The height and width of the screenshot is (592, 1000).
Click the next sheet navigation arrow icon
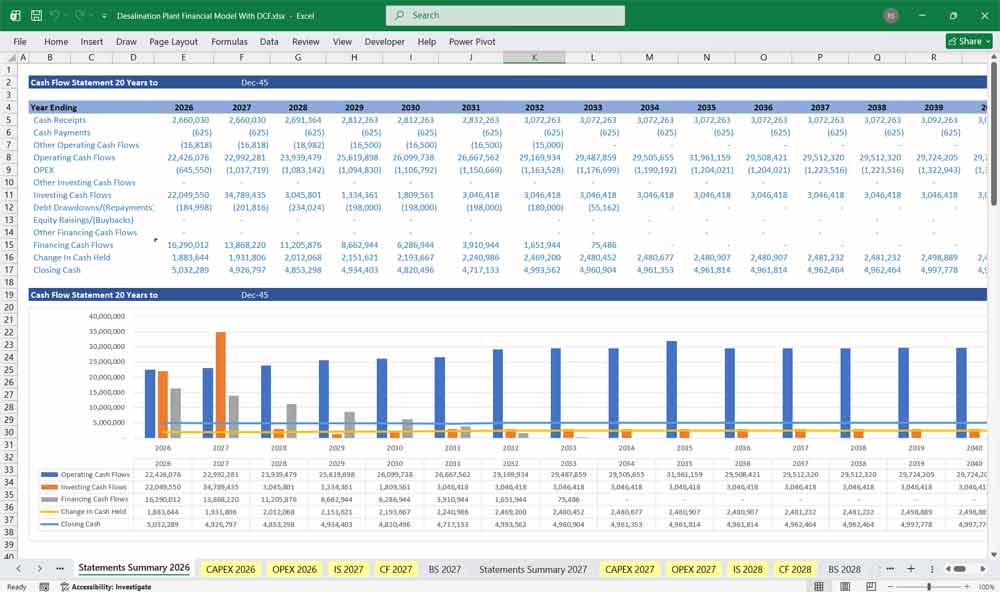[x=39, y=568]
